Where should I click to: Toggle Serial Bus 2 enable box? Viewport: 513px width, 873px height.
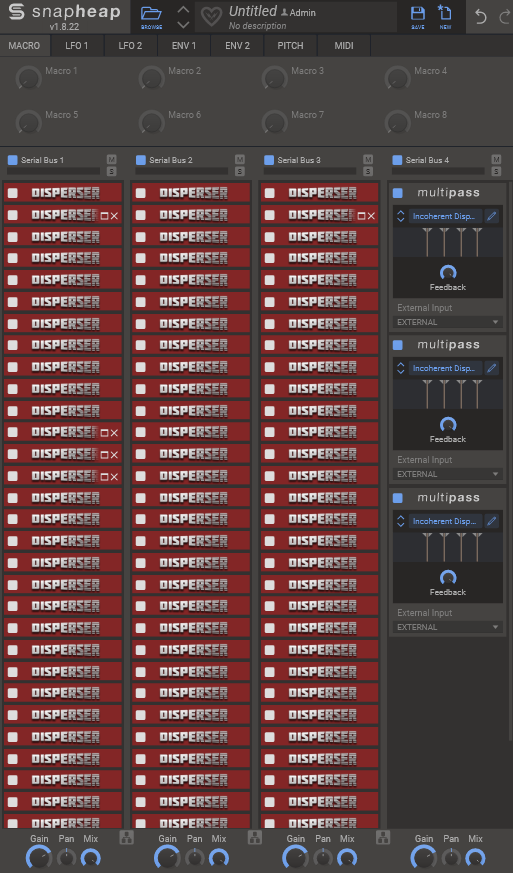140,160
